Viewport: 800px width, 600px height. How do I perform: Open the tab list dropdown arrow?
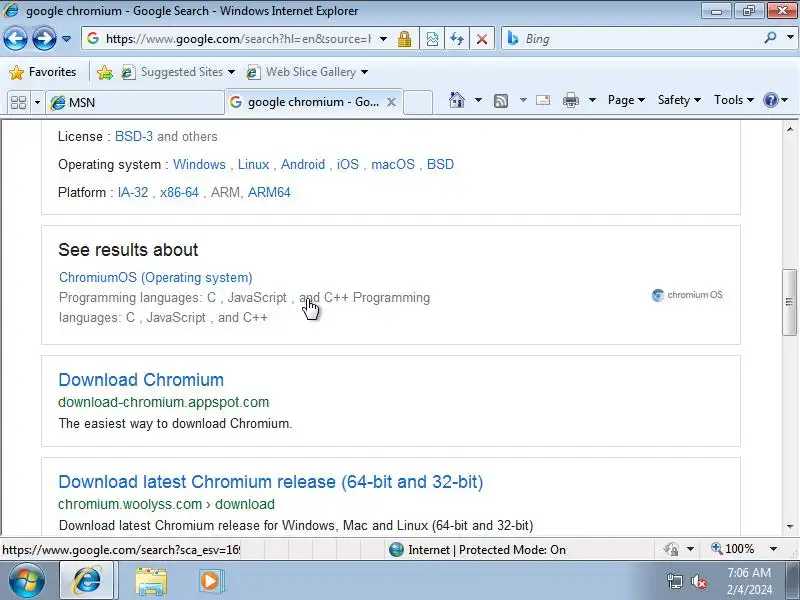click(x=37, y=103)
